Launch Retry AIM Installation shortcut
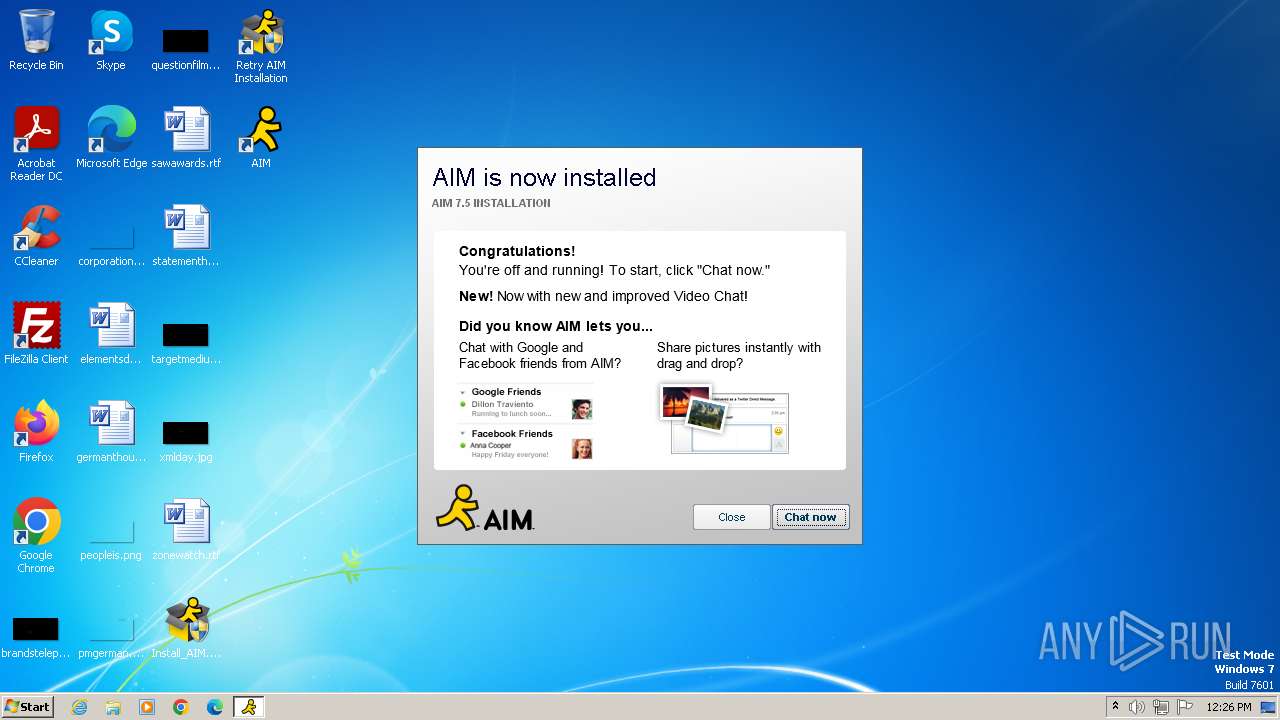Viewport: 1280px width, 720px height. (x=261, y=47)
